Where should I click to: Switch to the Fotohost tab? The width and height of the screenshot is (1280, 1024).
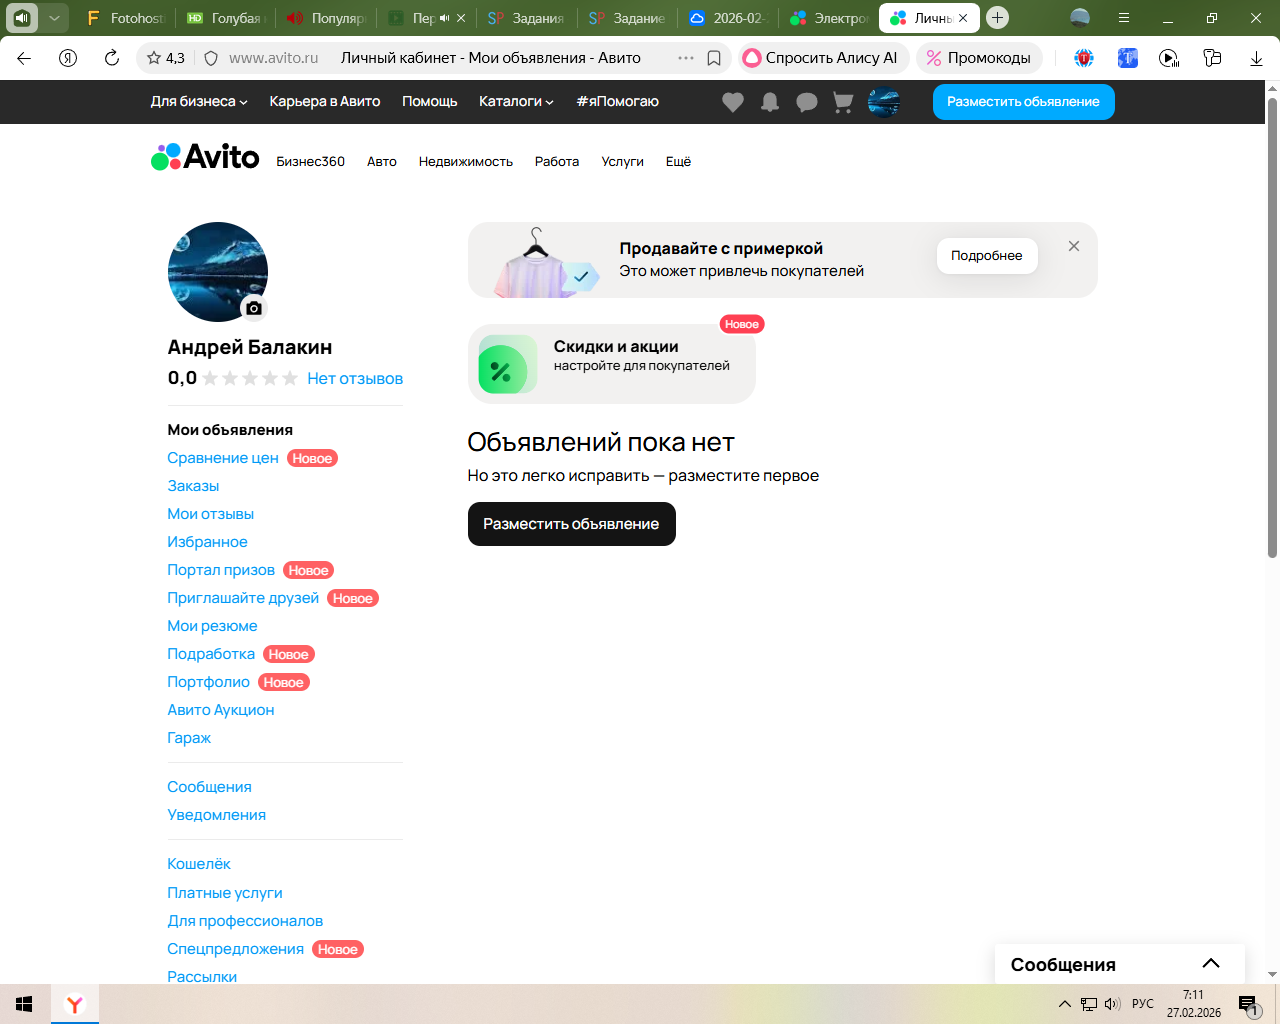coord(124,18)
